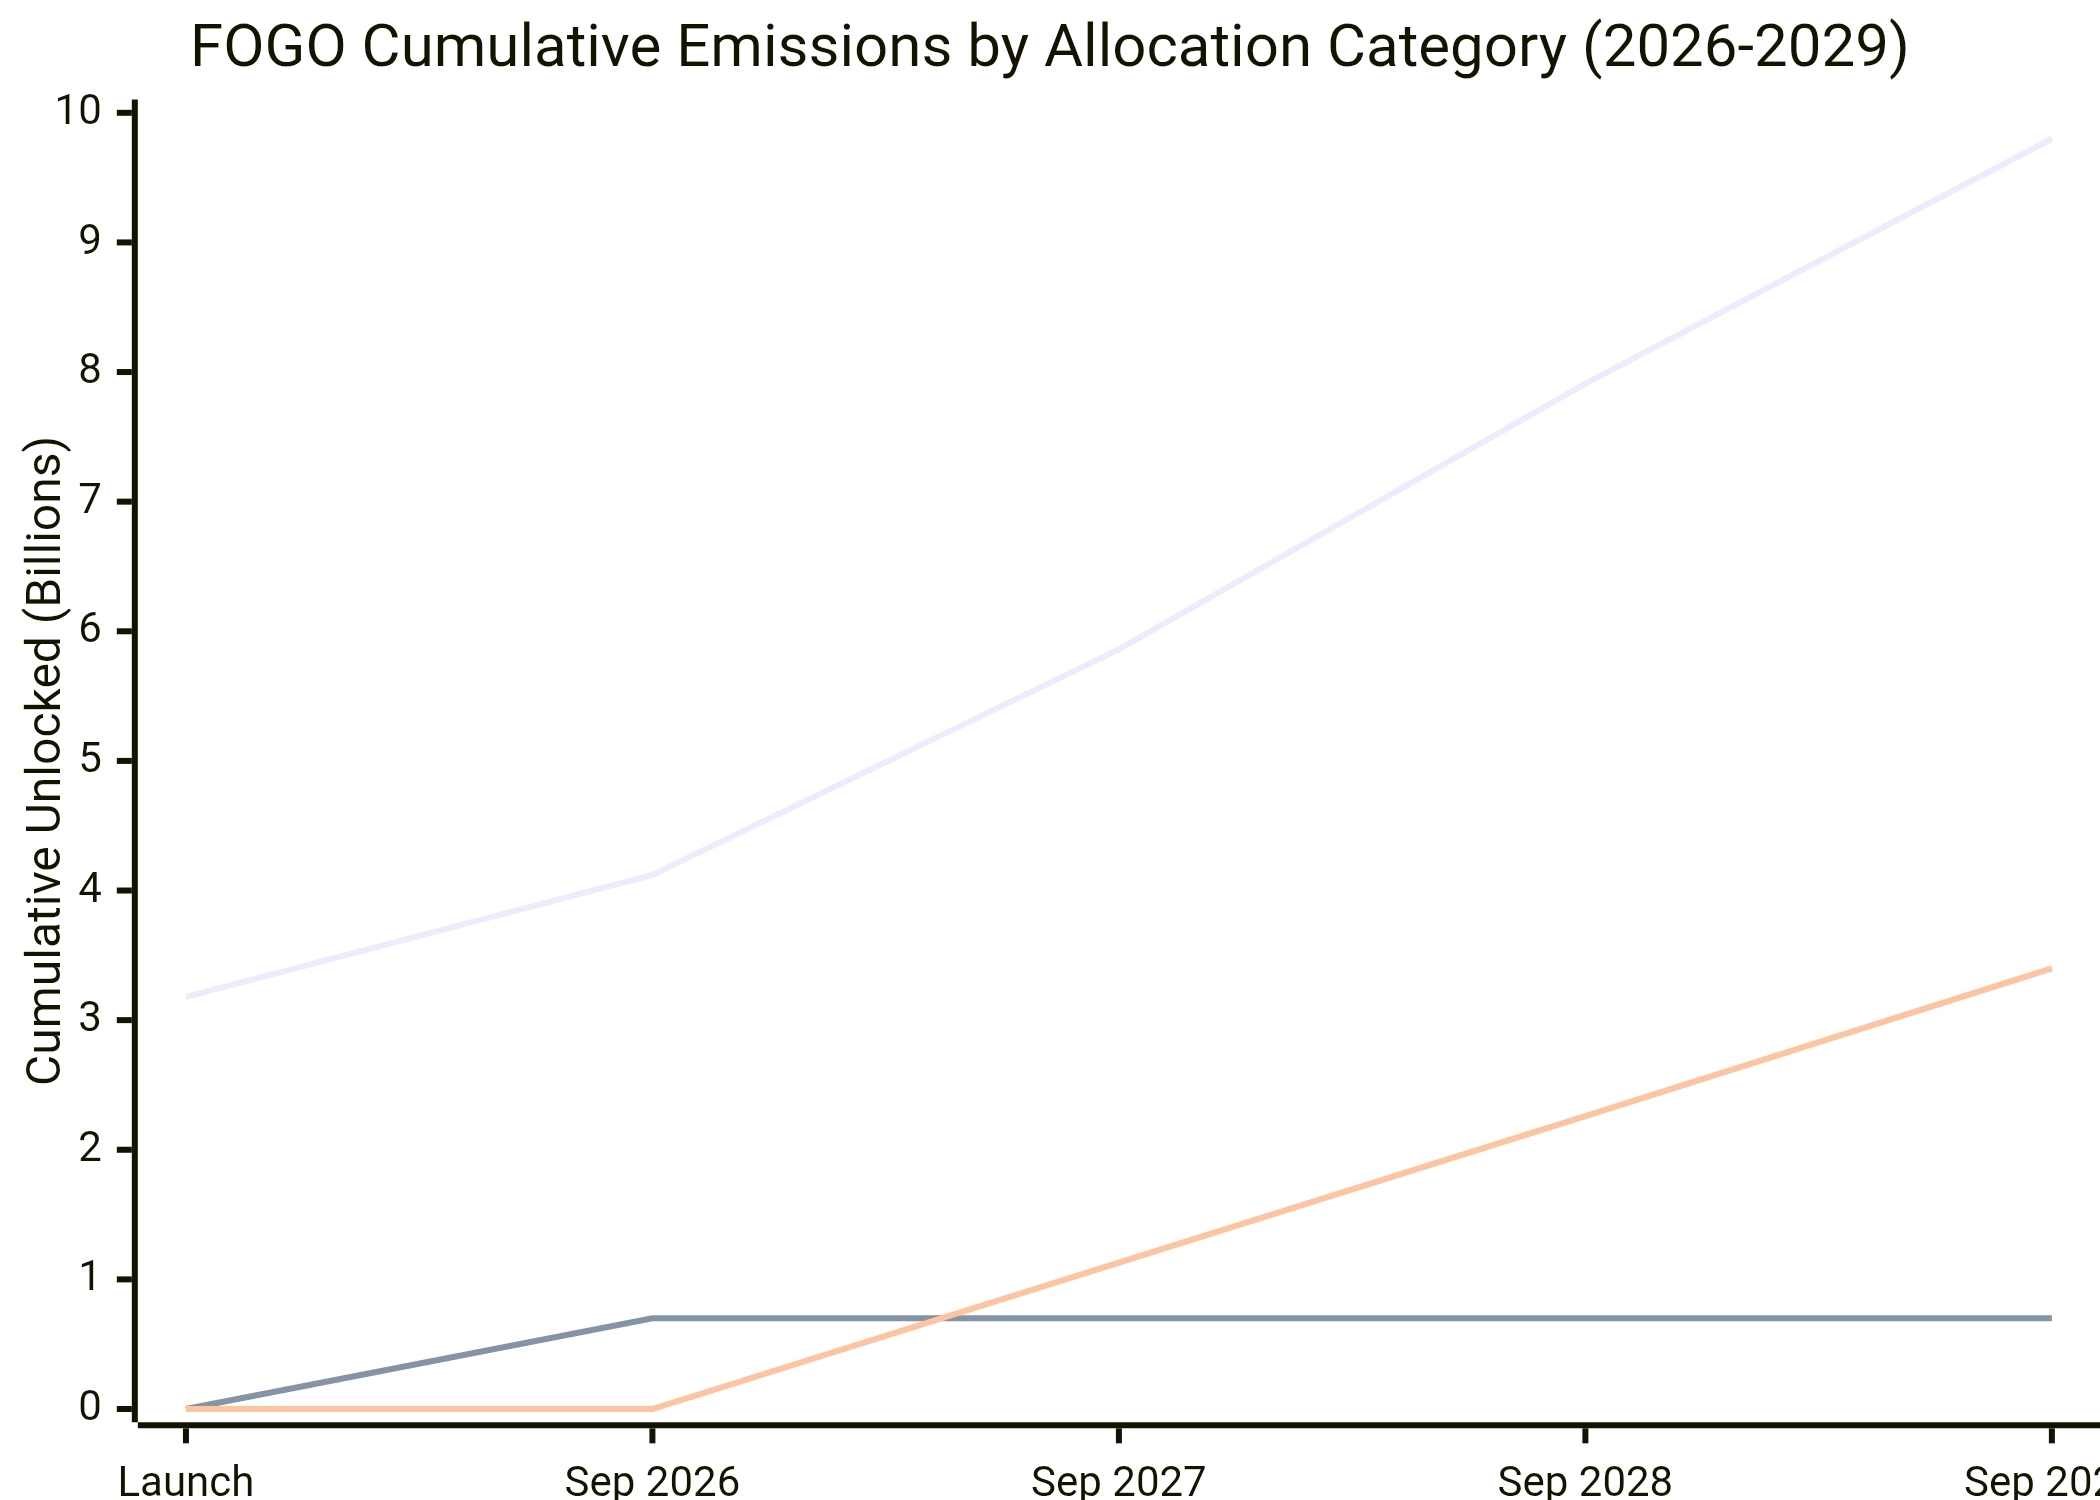The width and height of the screenshot is (2100, 1500).
Task: Click the y-axis tick label 3
Action: click(90, 1019)
